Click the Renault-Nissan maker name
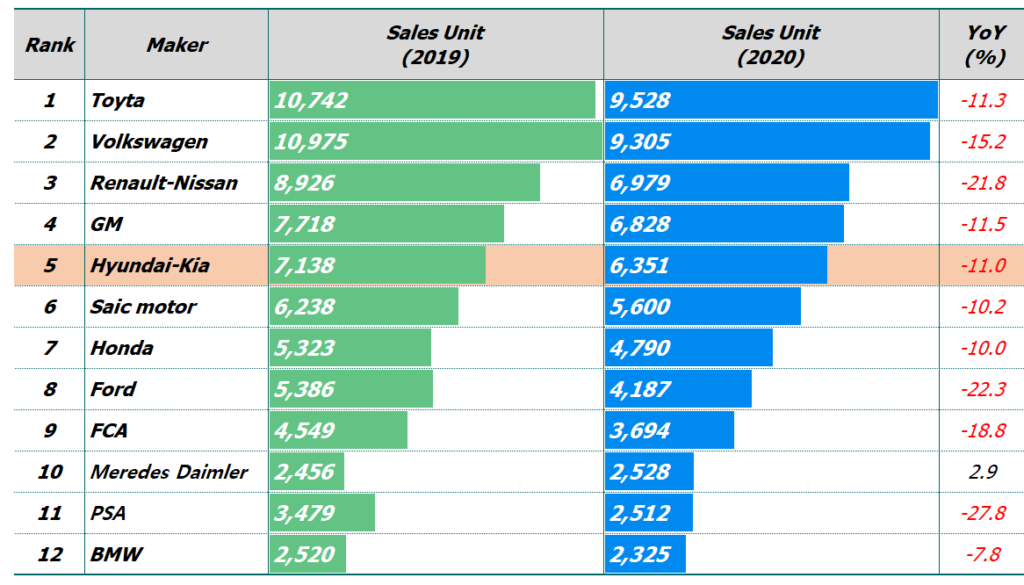The height and width of the screenshot is (585, 1024). [x=164, y=183]
